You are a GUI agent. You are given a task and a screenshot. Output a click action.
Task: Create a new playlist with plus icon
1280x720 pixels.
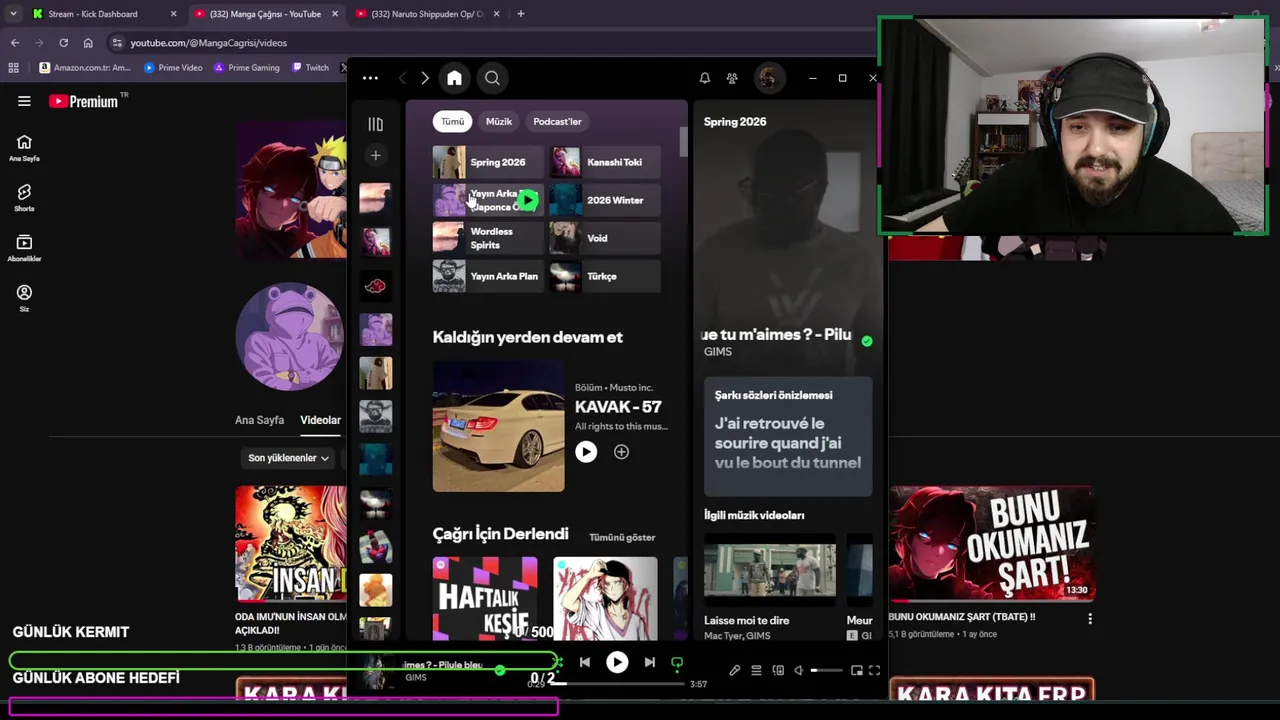click(375, 155)
